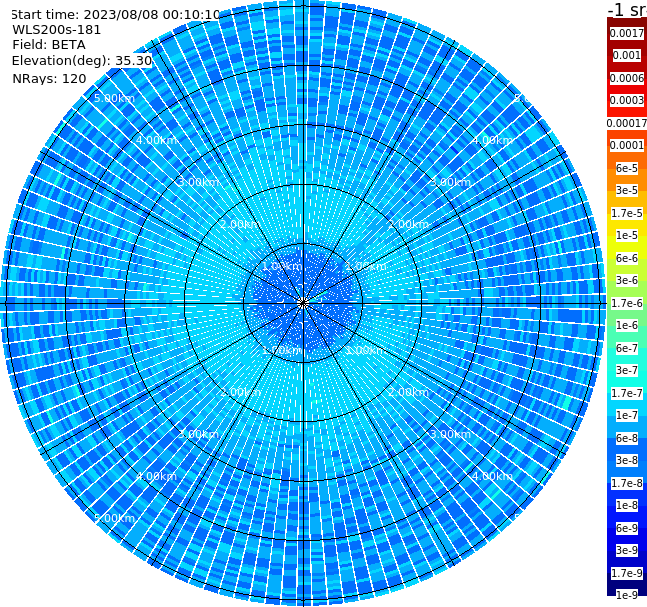
Task: Select the southeast 3.00km ring label
Action: coord(451,434)
